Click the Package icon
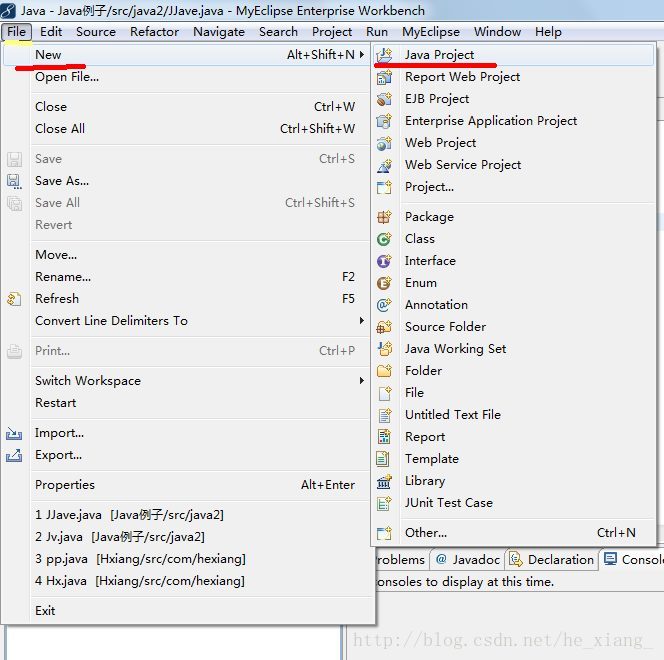Viewport: 664px width, 660px height. click(x=384, y=217)
